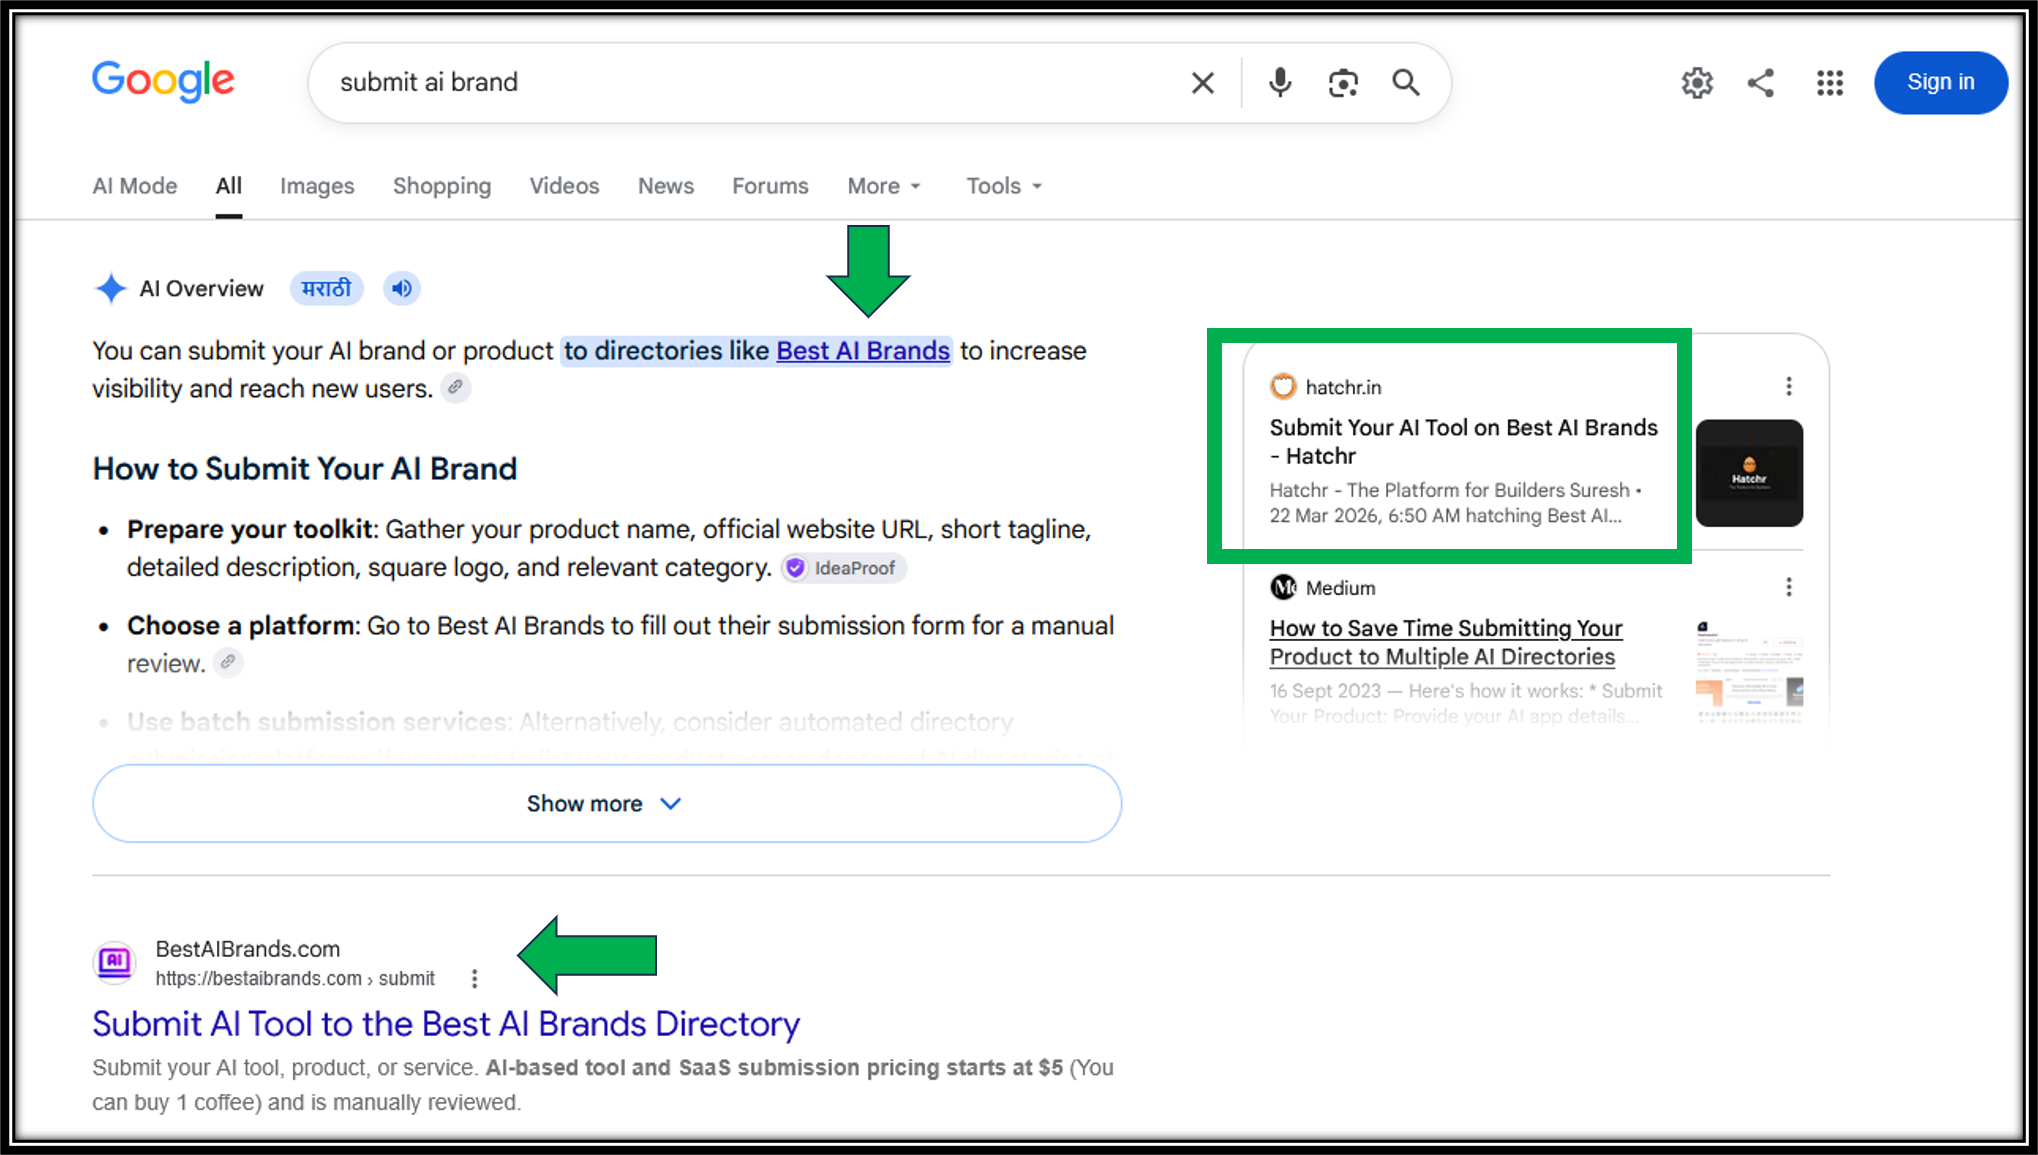Image resolution: width=2038 pixels, height=1155 pixels.
Task: Open options menu for Medium card
Action: coord(1789,587)
